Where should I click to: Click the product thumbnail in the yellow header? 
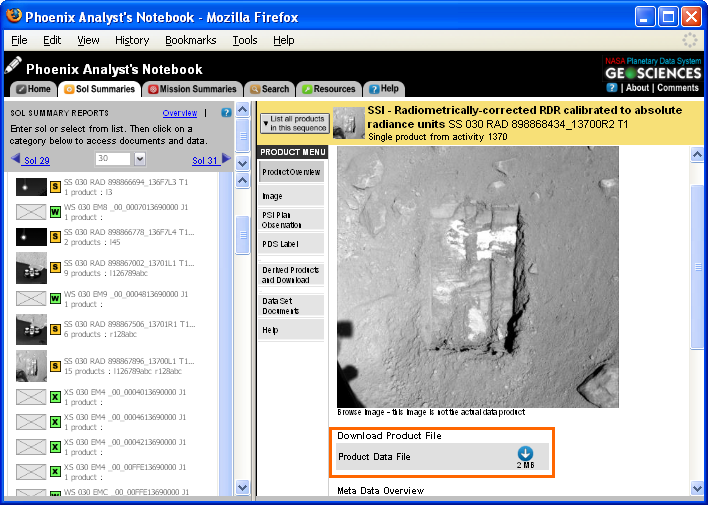349,122
